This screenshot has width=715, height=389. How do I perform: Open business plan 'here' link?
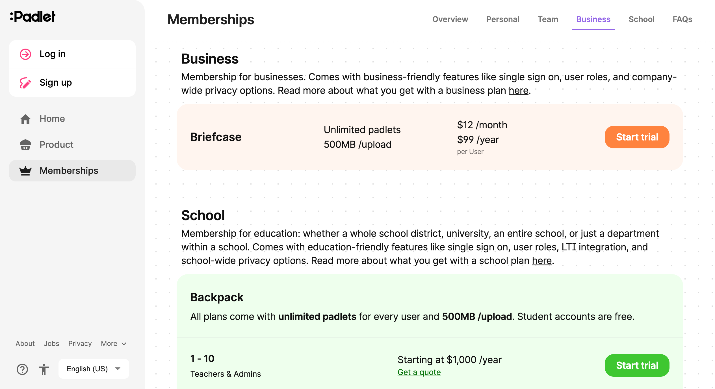(x=518, y=90)
